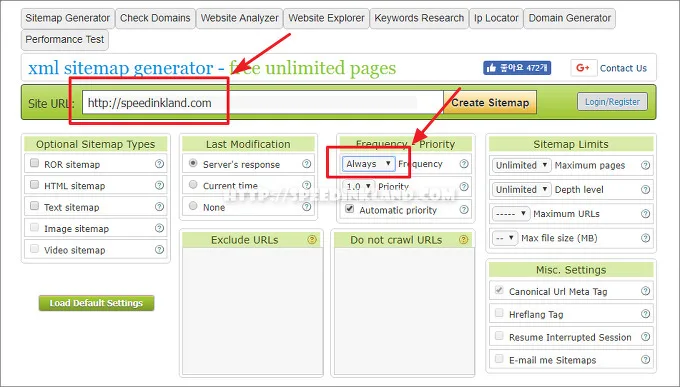Viewport: 680px width, 387px height.
Task: Open Performance Test tab
Action: 65,39
